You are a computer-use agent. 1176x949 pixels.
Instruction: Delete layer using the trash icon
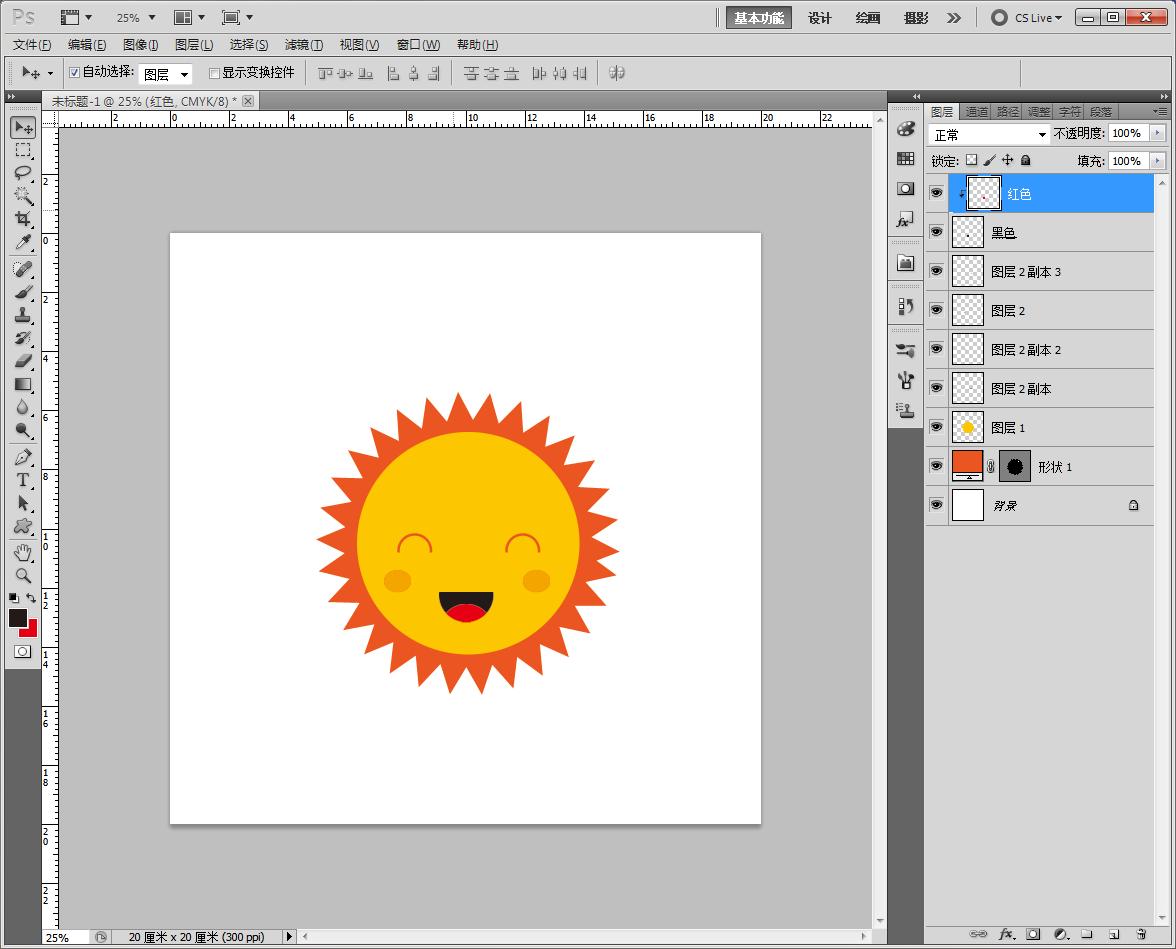coord(1140,934)
